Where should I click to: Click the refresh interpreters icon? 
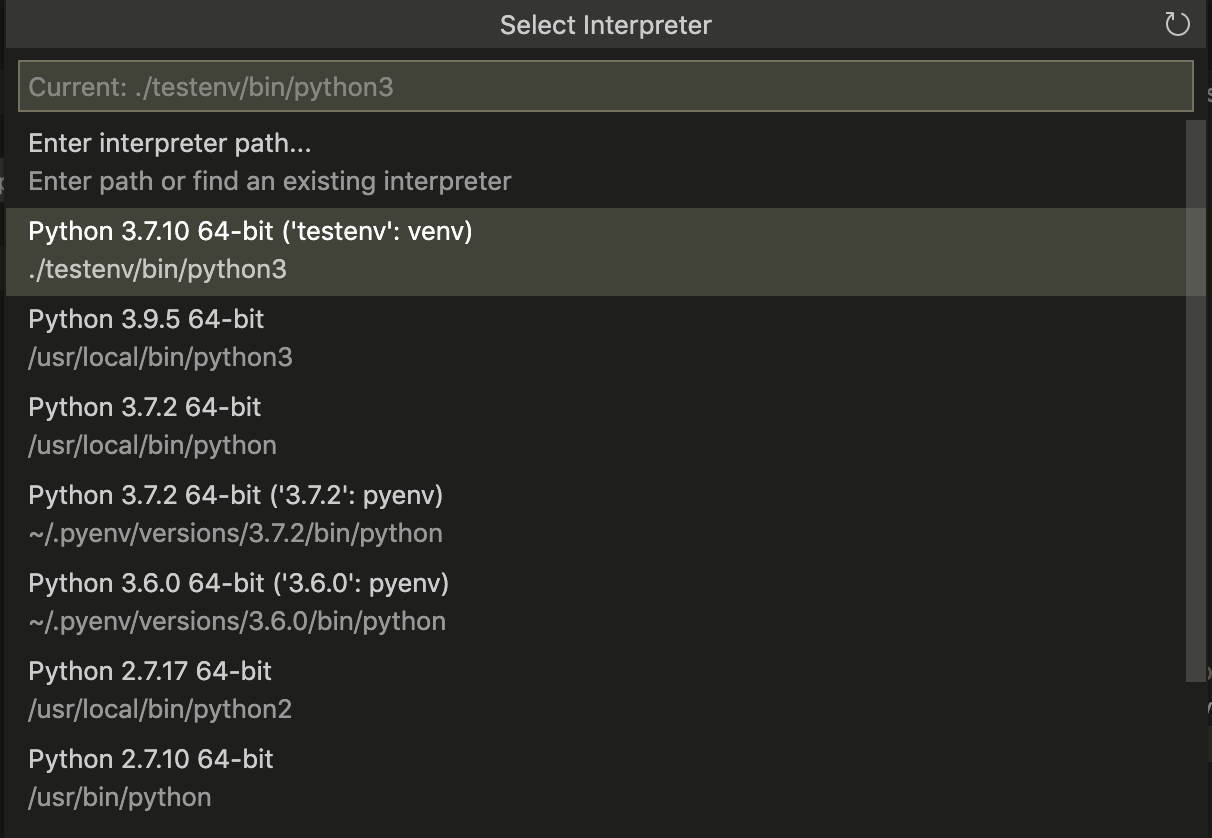pos(1178,24)
